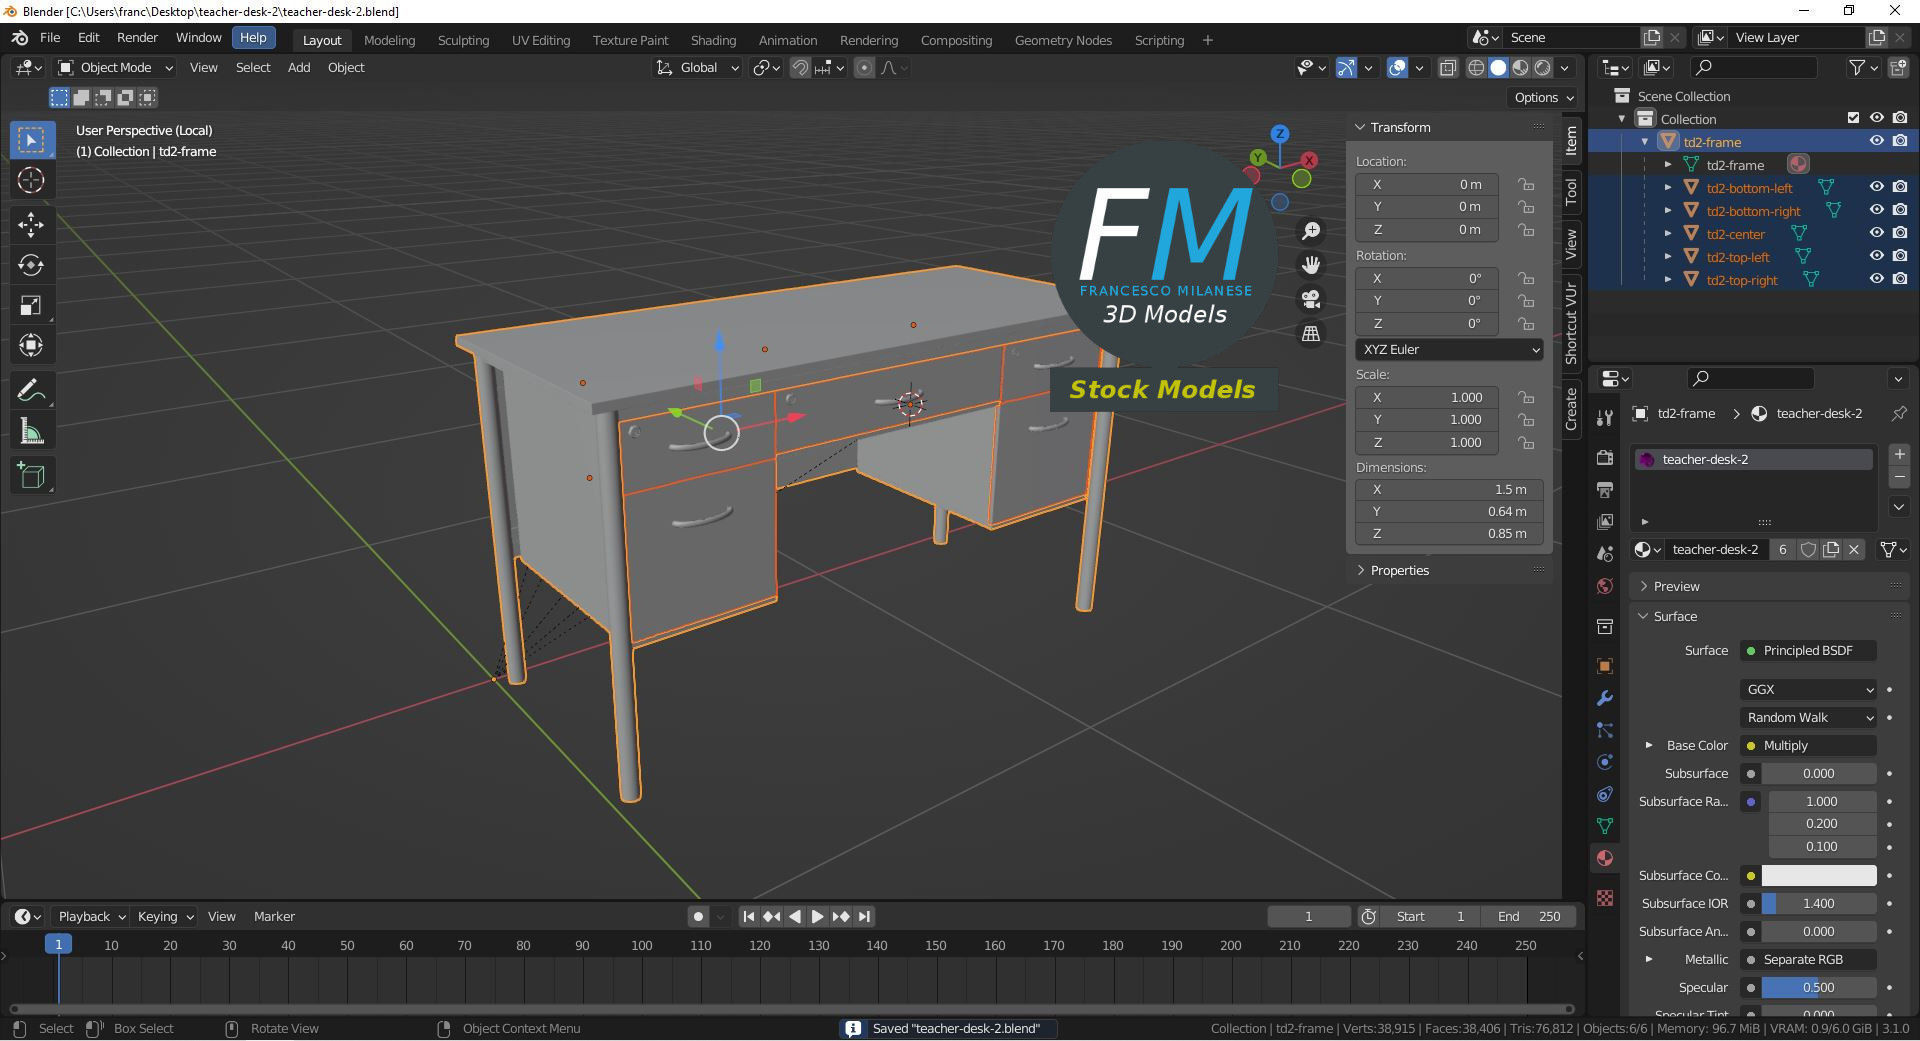Adjust the Specular slider

[1818, 988]
